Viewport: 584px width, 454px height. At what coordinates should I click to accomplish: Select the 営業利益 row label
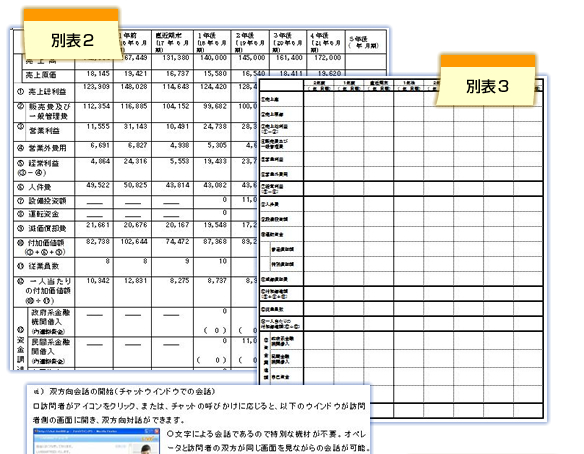tap(44, 131)
